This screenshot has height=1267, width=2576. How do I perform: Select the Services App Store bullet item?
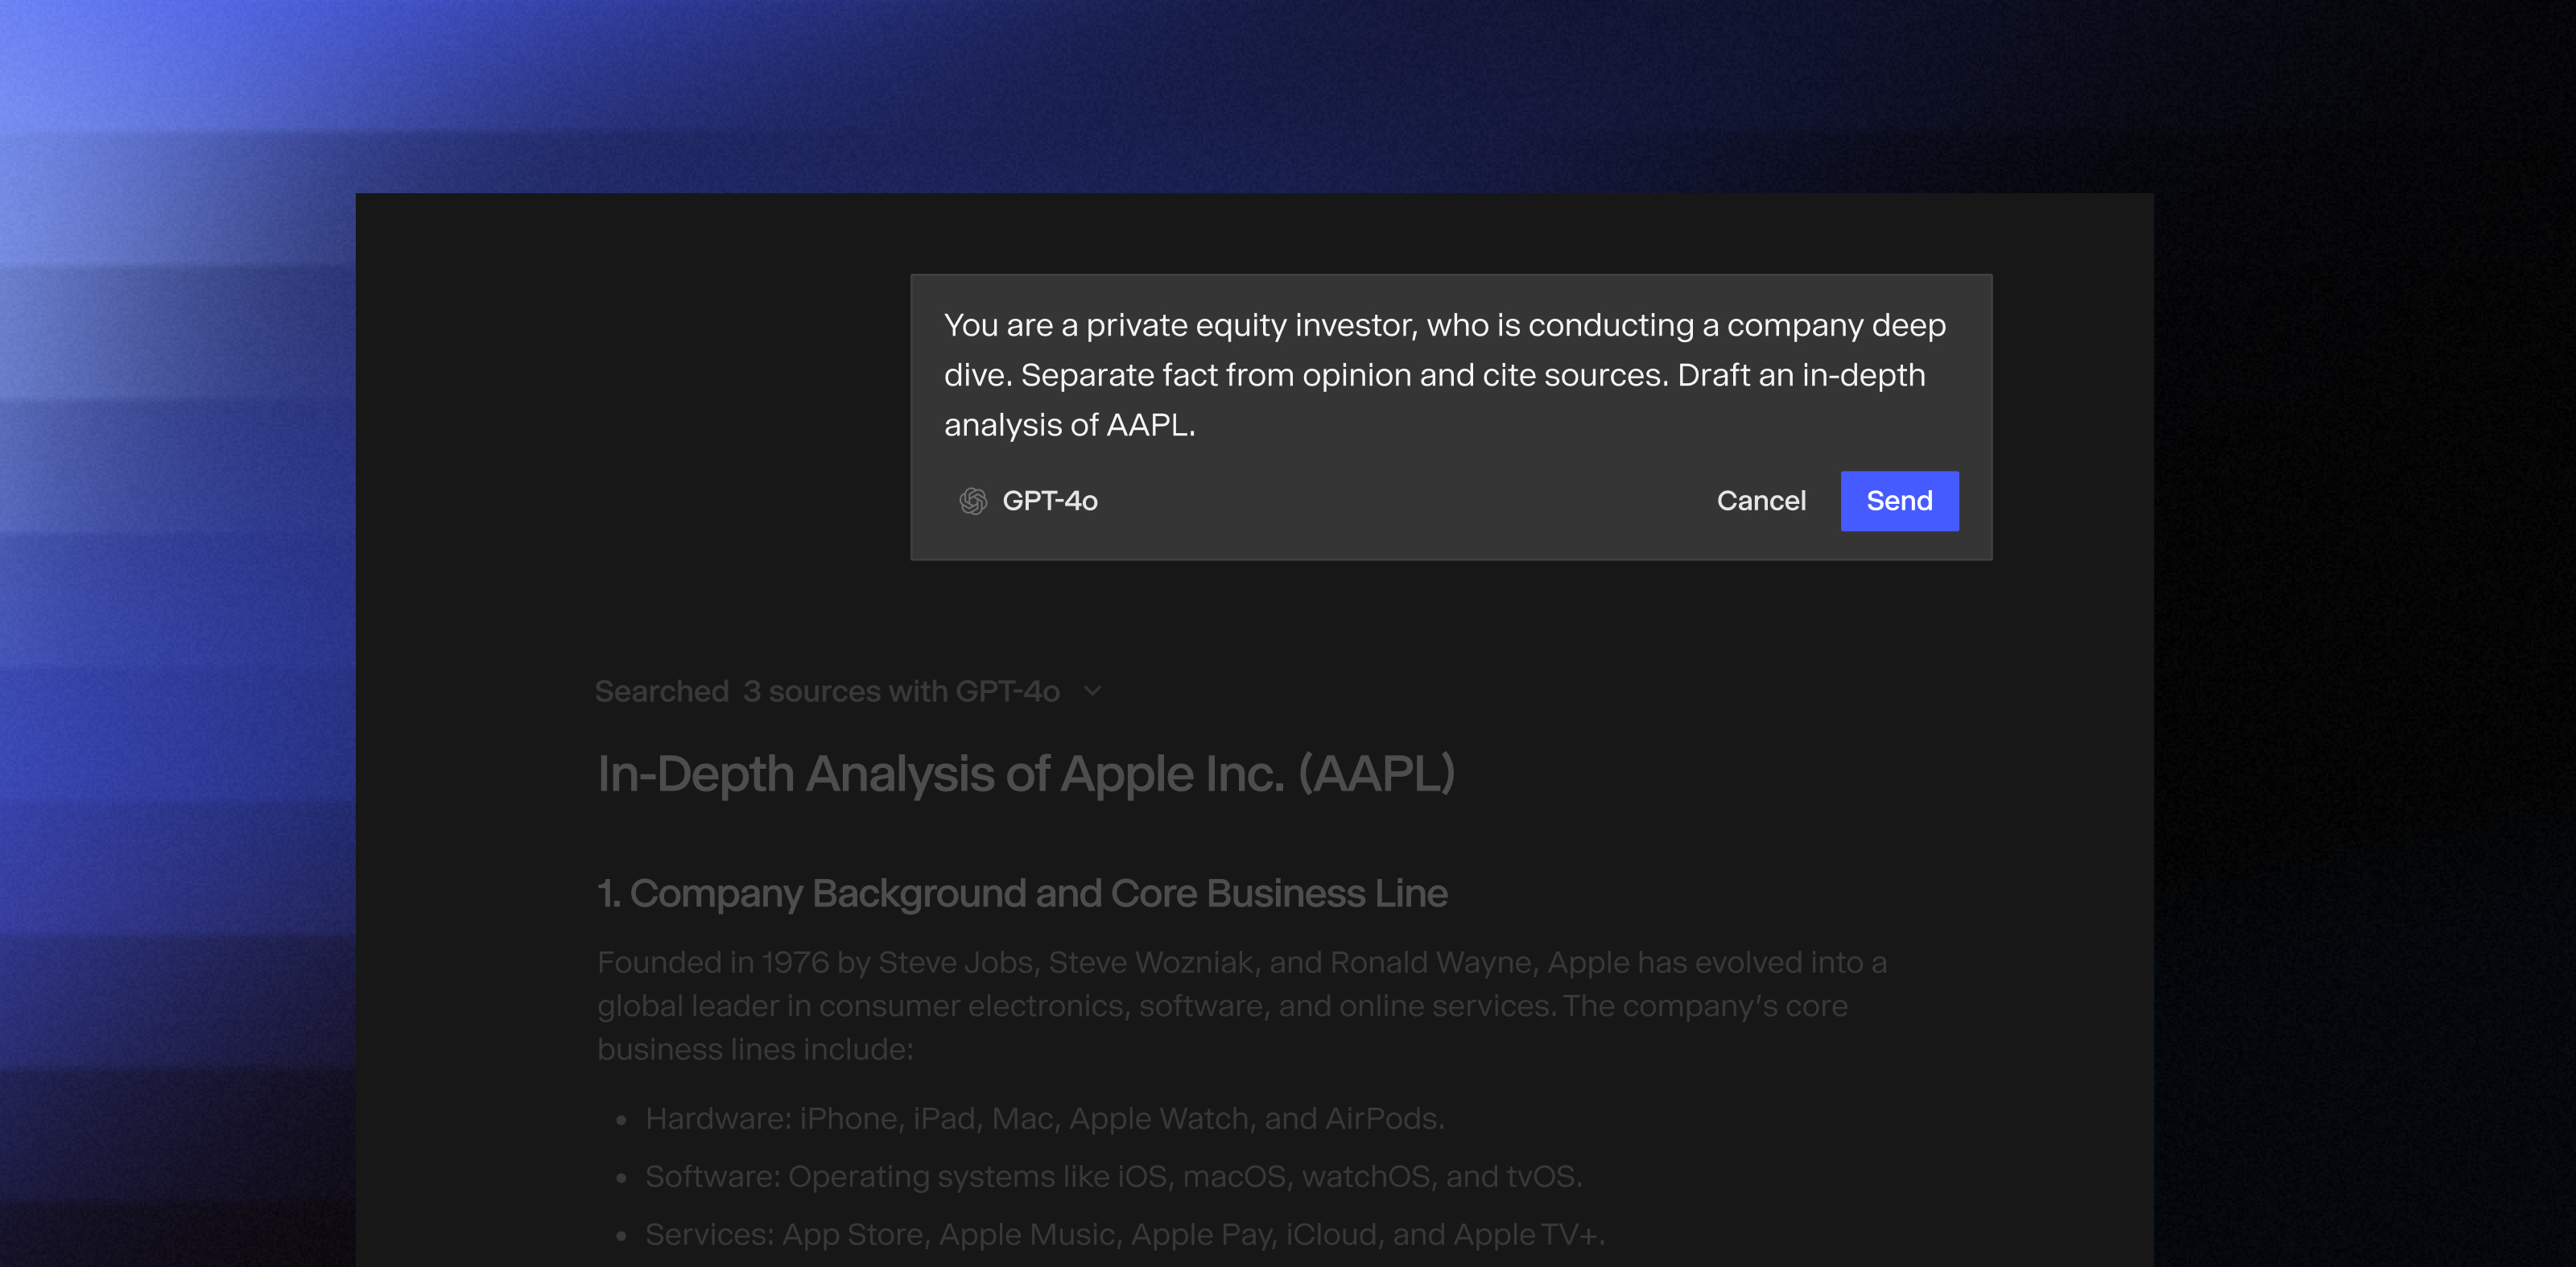coord(1124,1234)
